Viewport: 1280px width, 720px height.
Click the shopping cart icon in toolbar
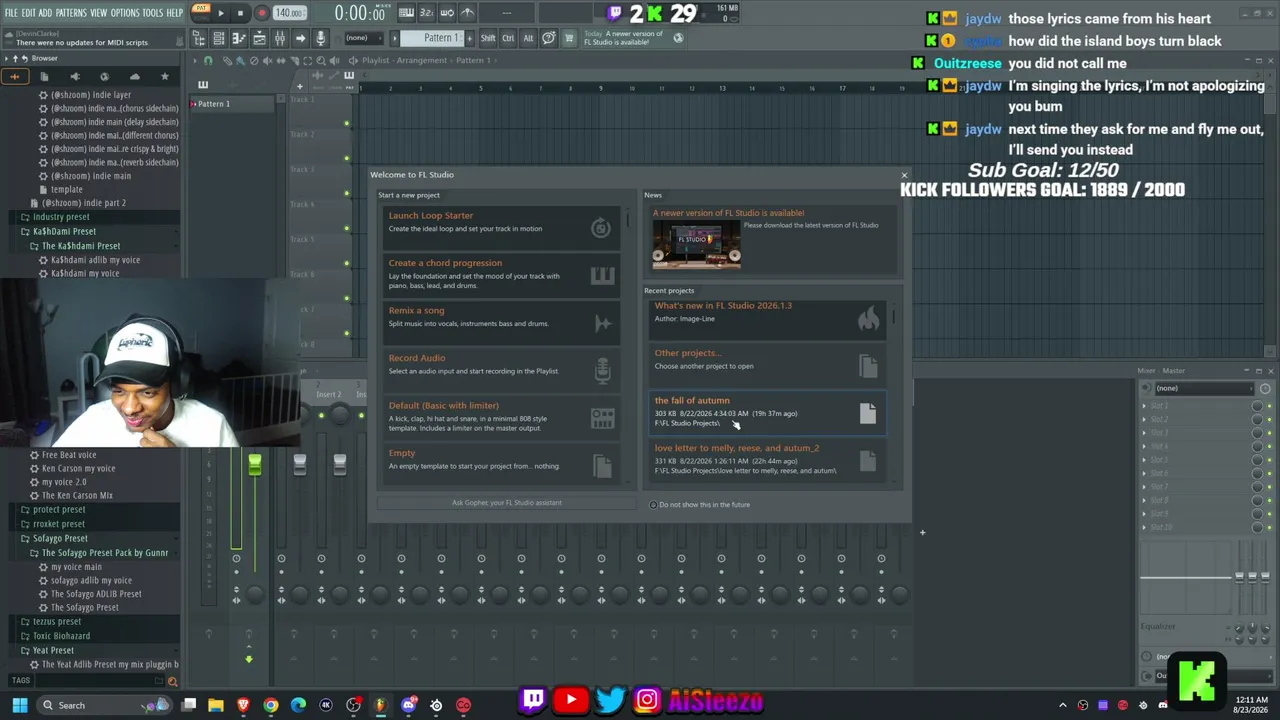pos(569,38)
